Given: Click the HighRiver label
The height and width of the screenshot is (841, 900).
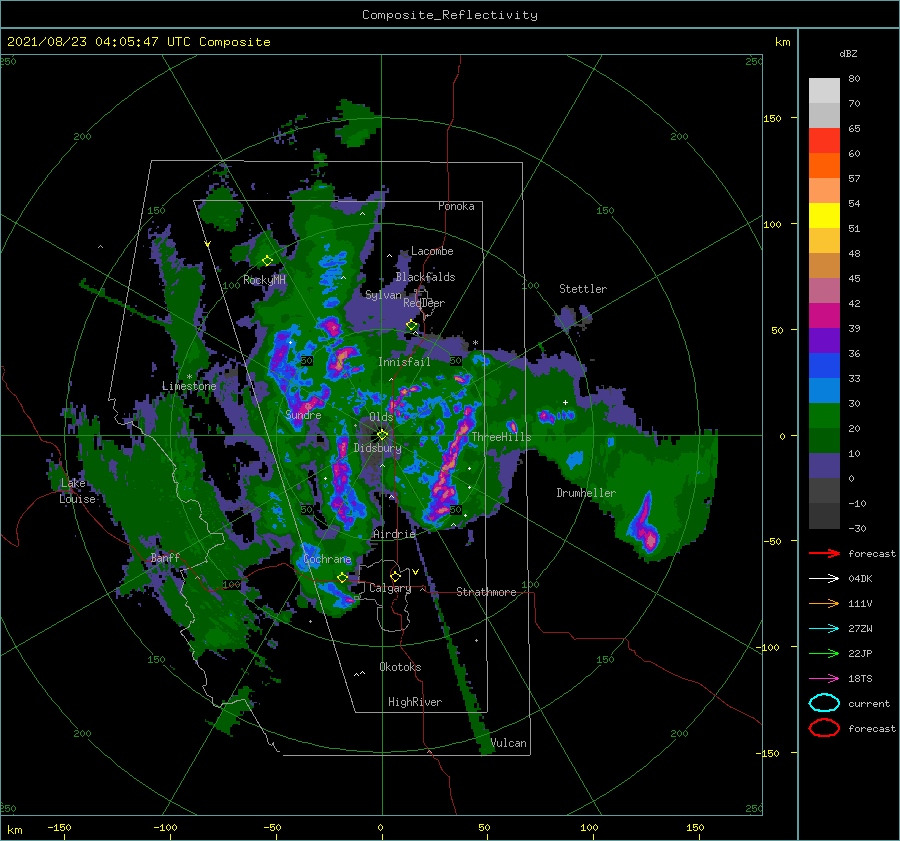Looking at the screenshot, I should pyautogui.click(x=415, y=702).
